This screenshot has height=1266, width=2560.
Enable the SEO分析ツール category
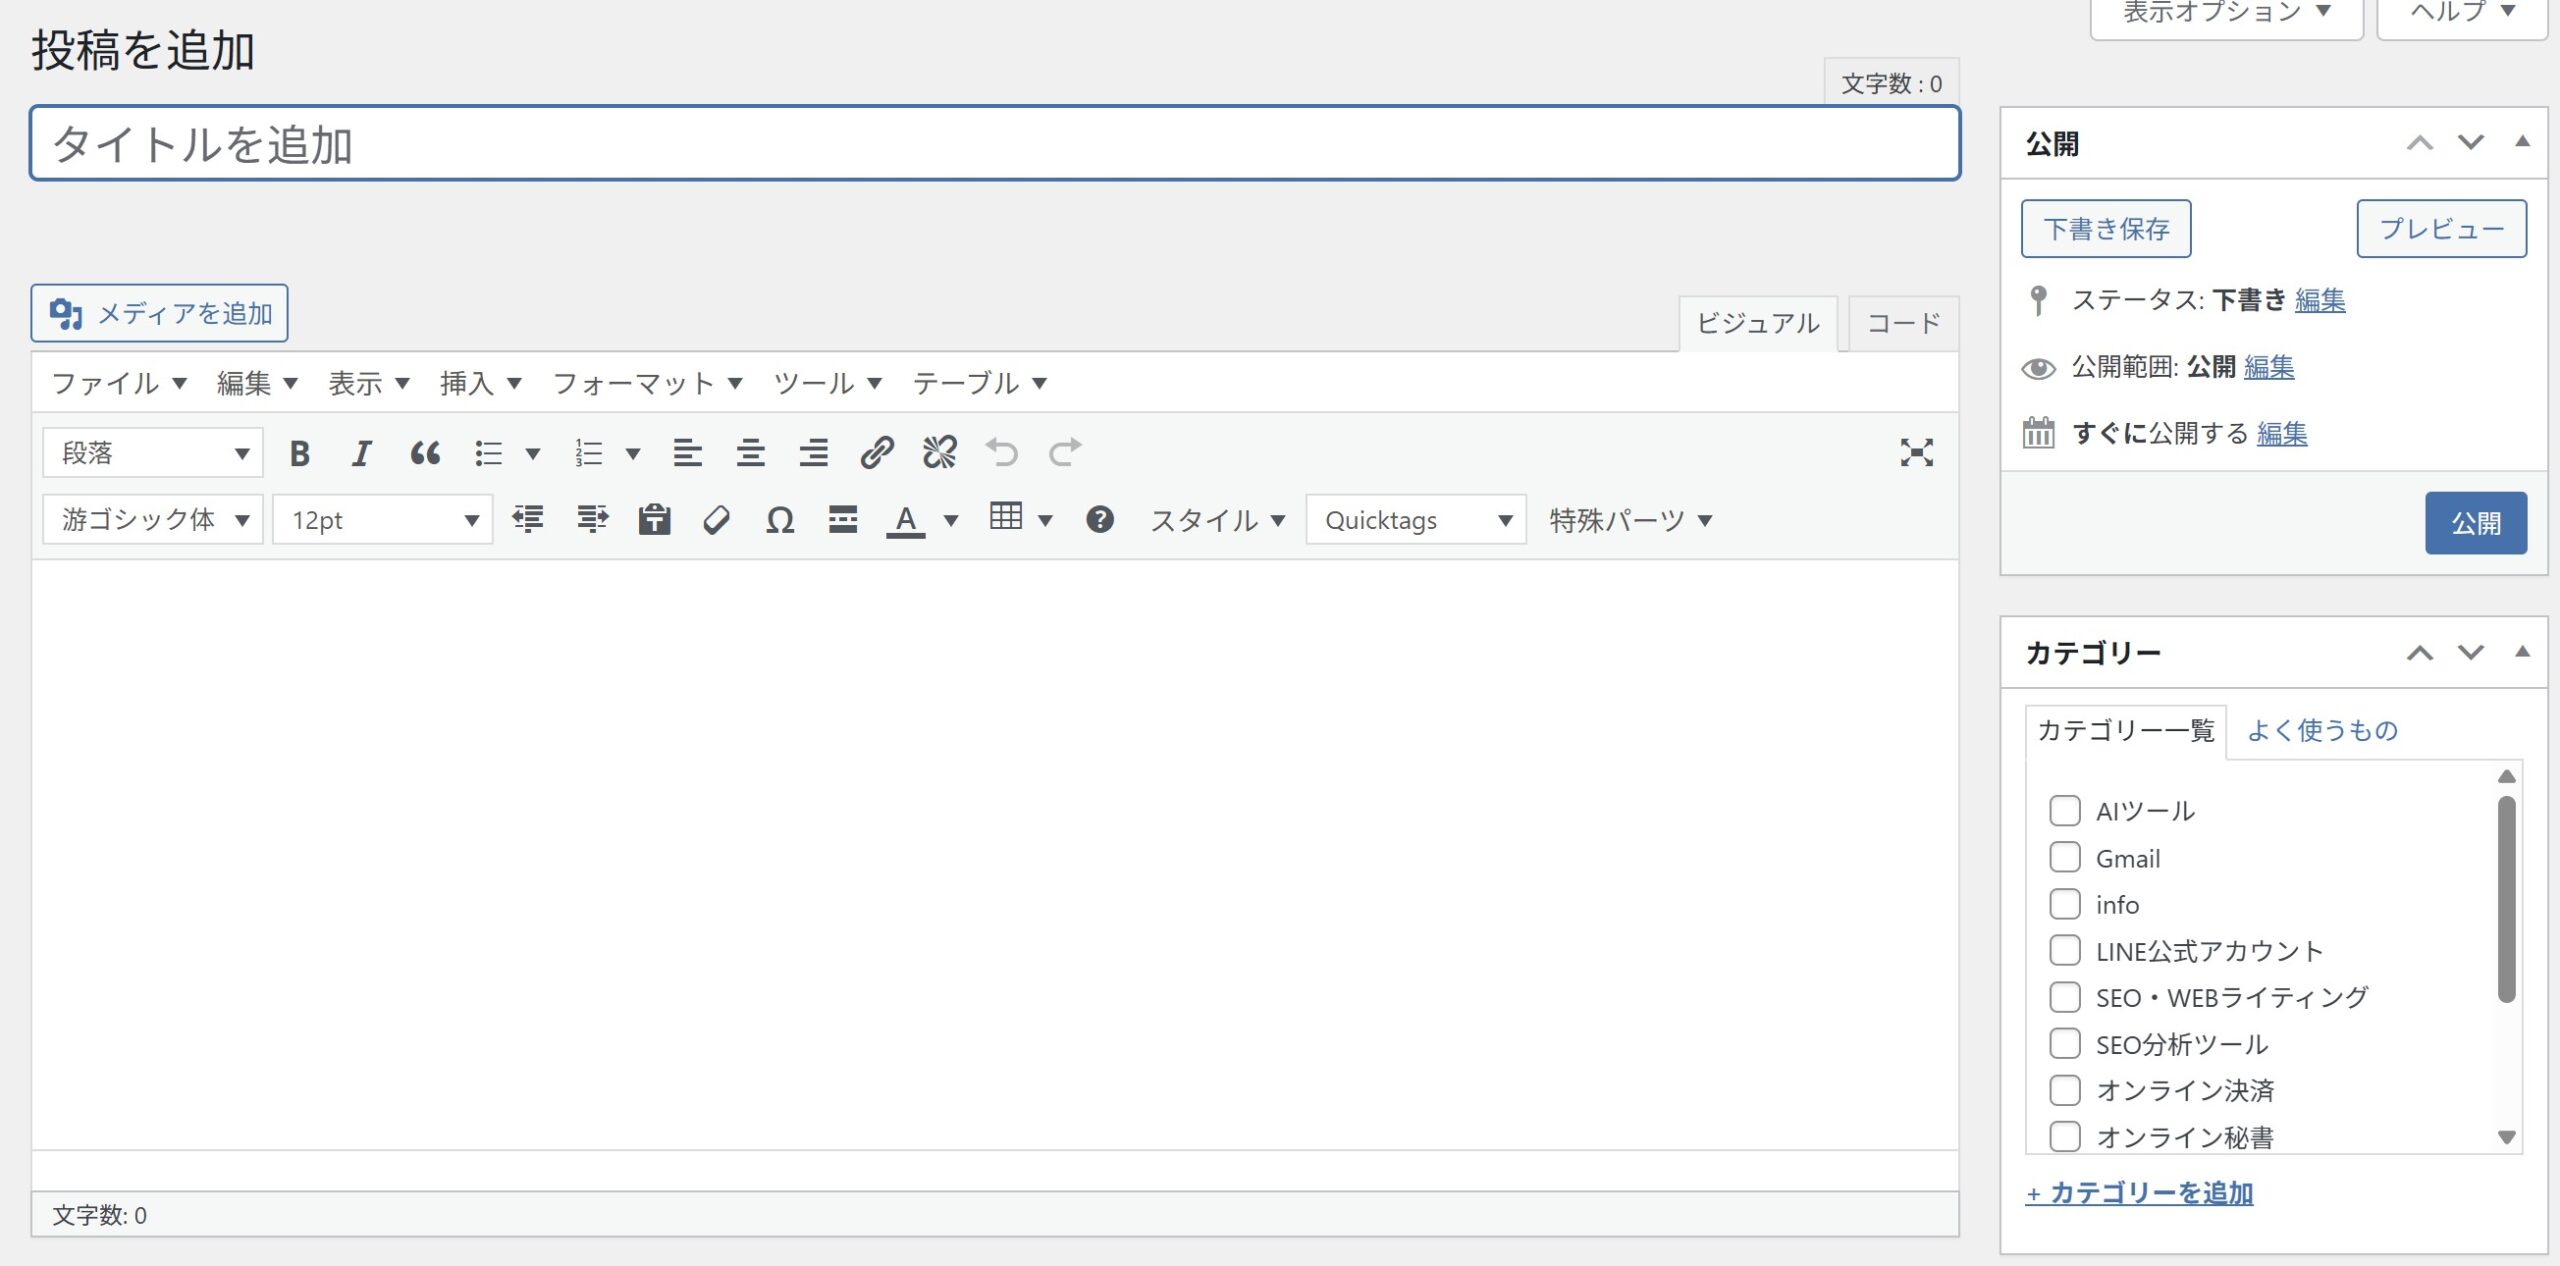pyautogui.click(x=2064, y=1043)
